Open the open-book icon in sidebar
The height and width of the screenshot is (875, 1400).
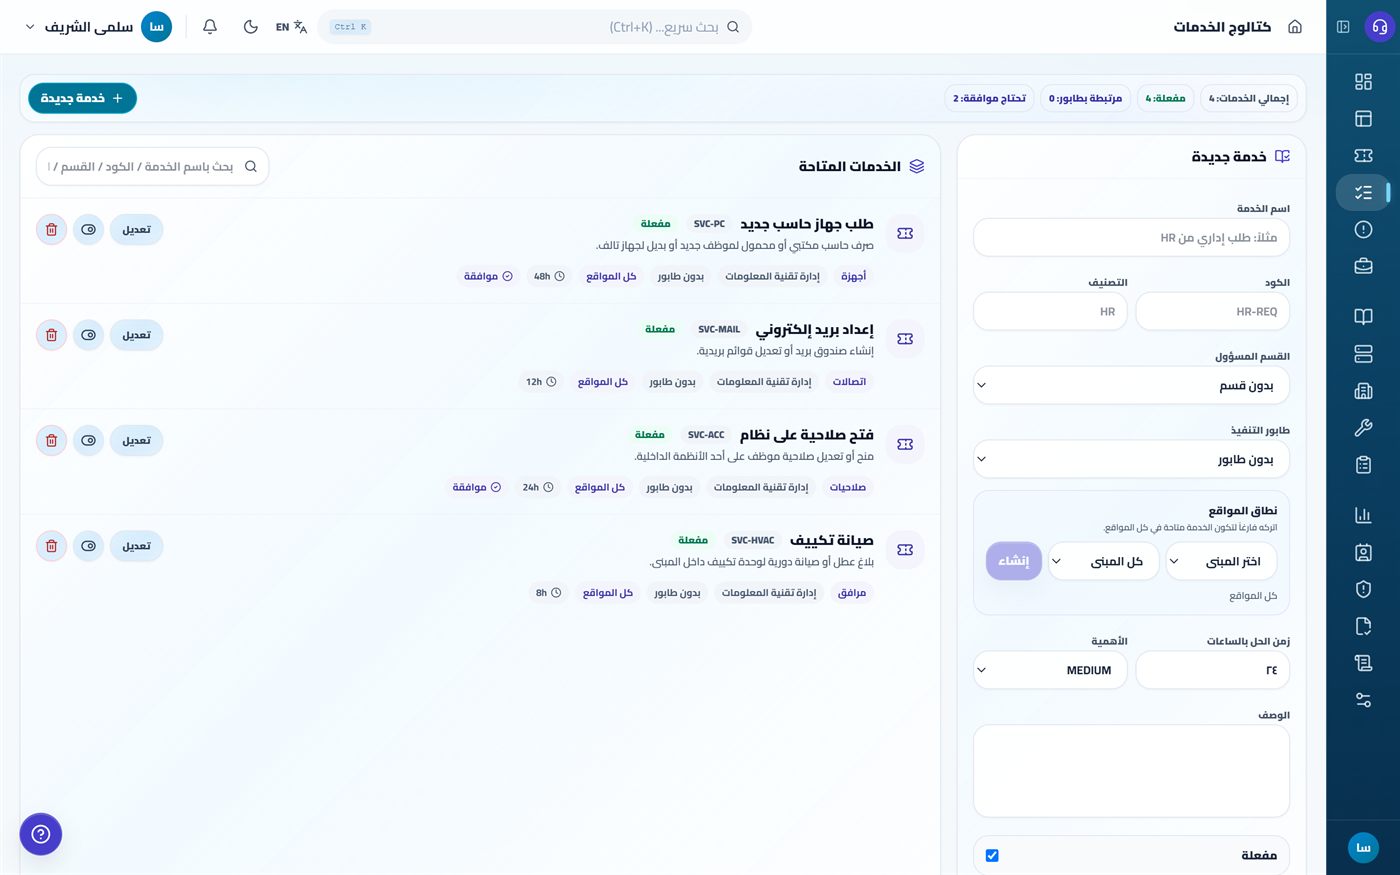pyautogui.click(x=1363, y=317)
